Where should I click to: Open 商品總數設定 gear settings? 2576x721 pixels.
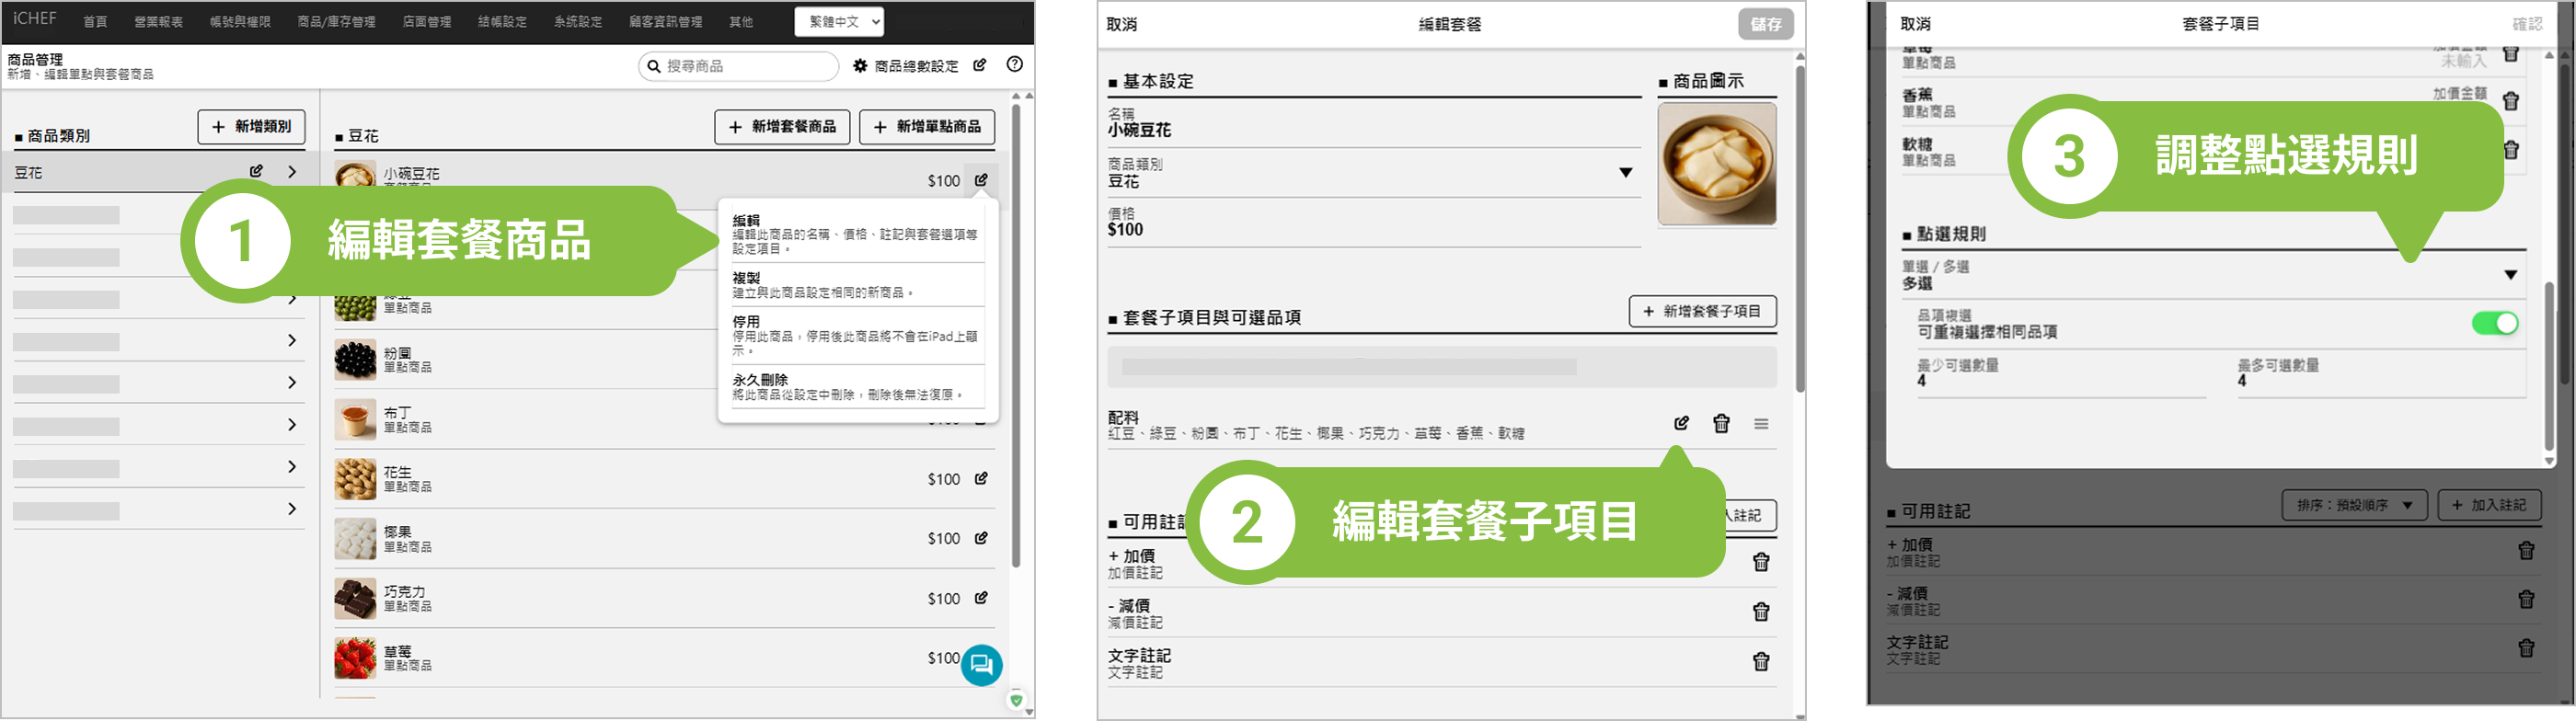point(906,66)
